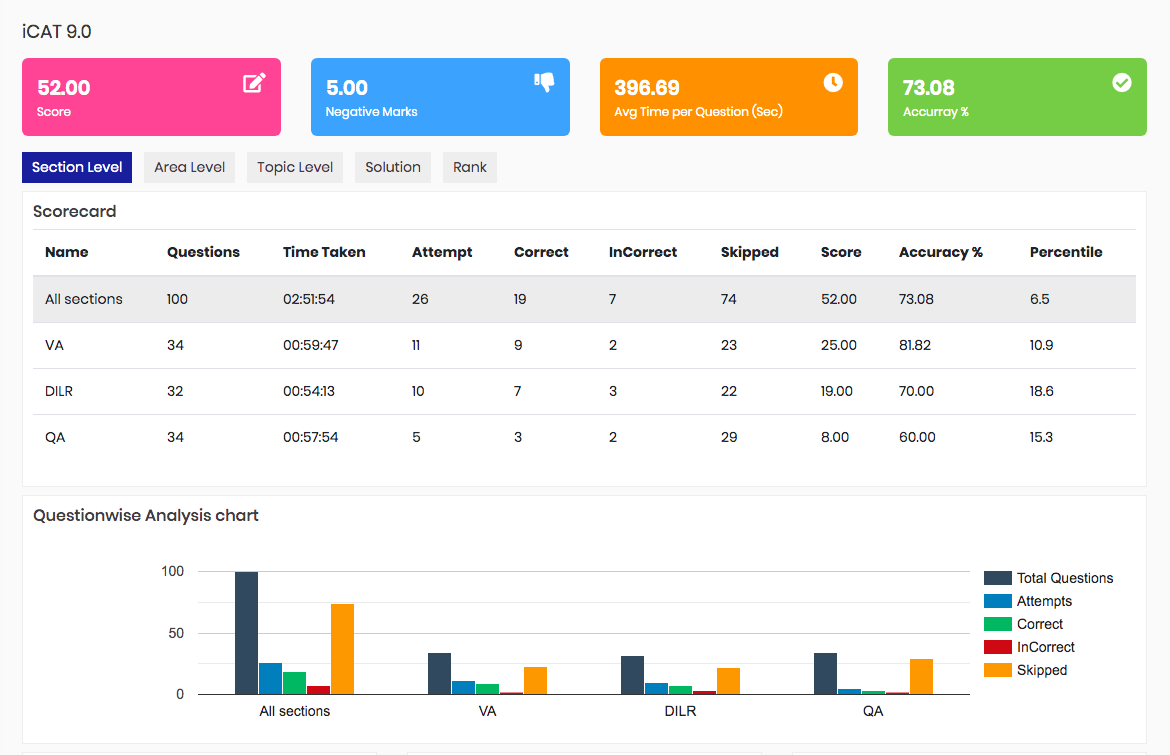The height and width of the screenshot is (755, 1170).
Task: Click the edit pencil icon on Score card
Action: click(x=254, y=83)
